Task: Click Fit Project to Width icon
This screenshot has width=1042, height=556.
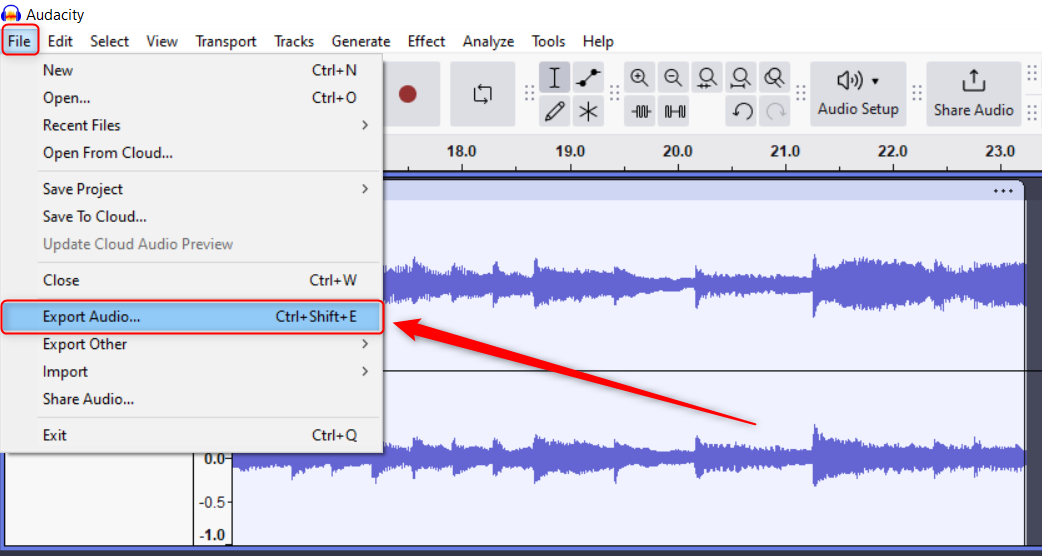Action: pyautogui.click(x=740, y=78)
